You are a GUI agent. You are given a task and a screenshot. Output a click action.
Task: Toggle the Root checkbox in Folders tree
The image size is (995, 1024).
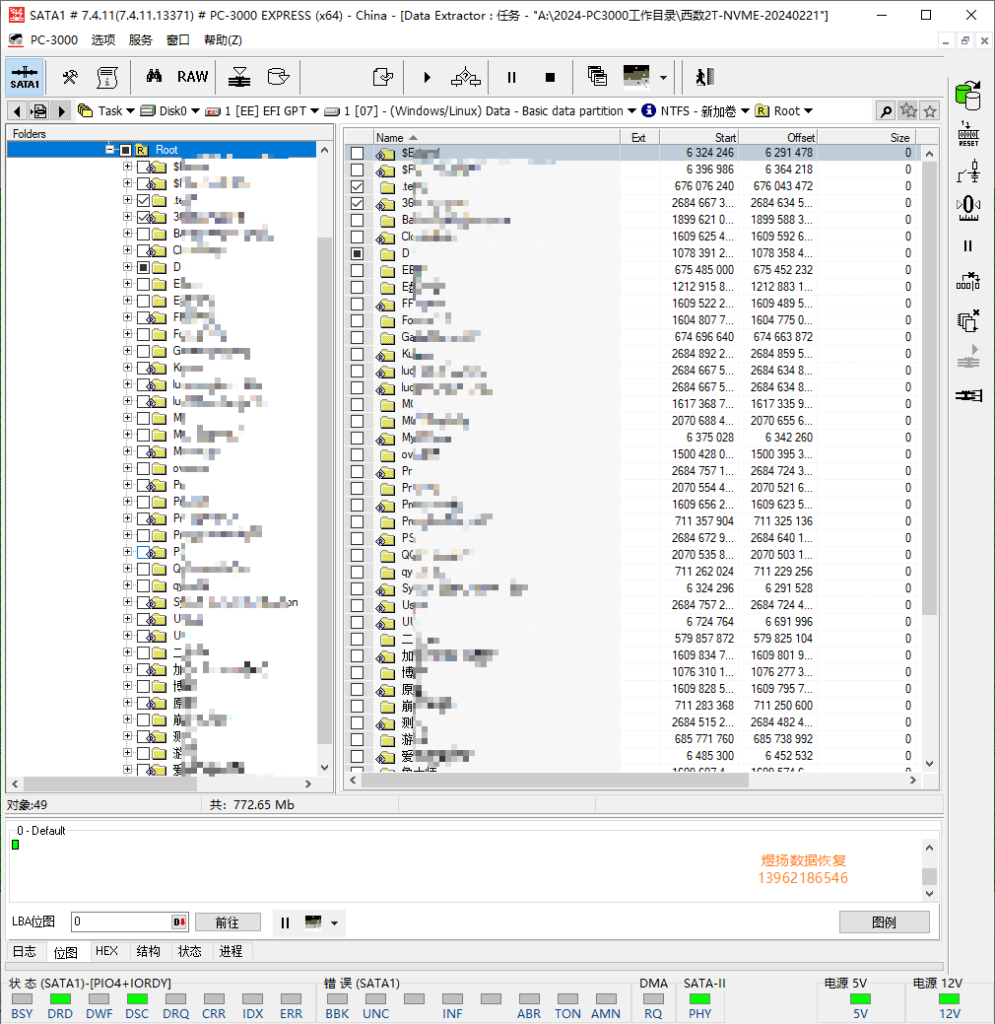click(125, 150)
